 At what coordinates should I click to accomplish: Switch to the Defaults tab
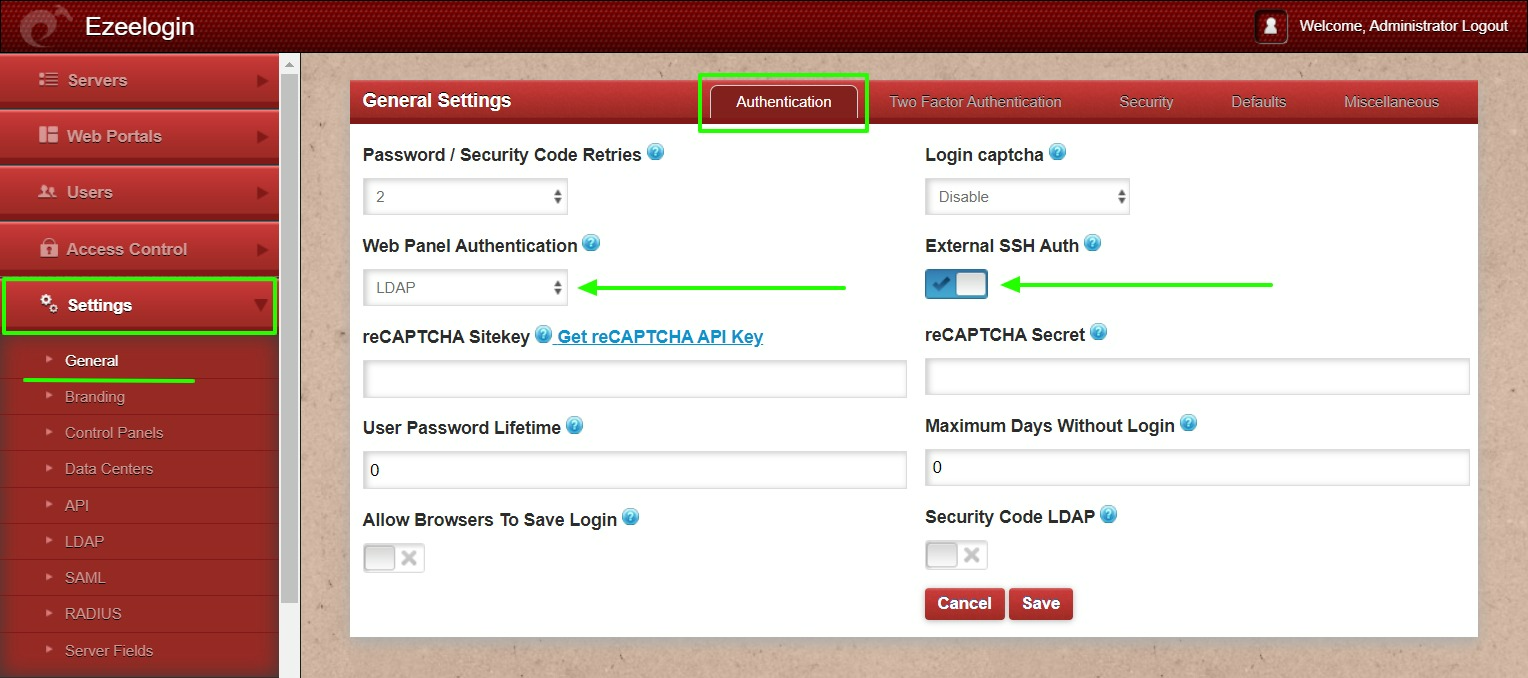point(1258,102)
